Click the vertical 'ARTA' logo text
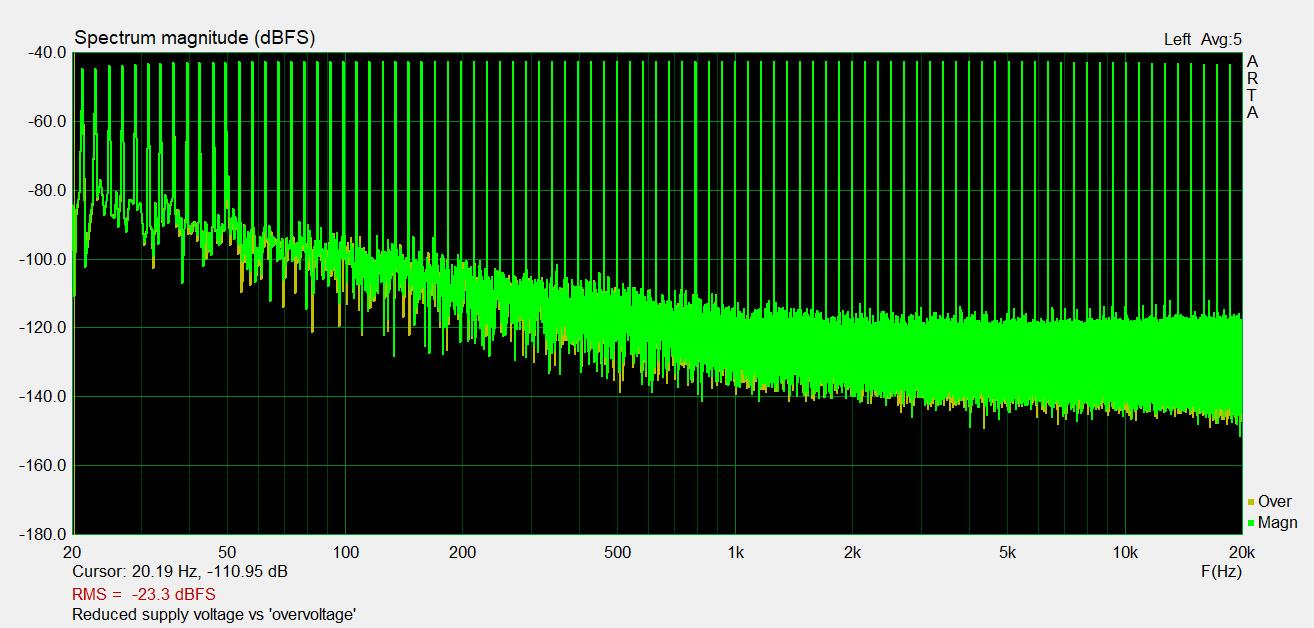Viewport: 1314px width, 628px height. coord(1252,87)
